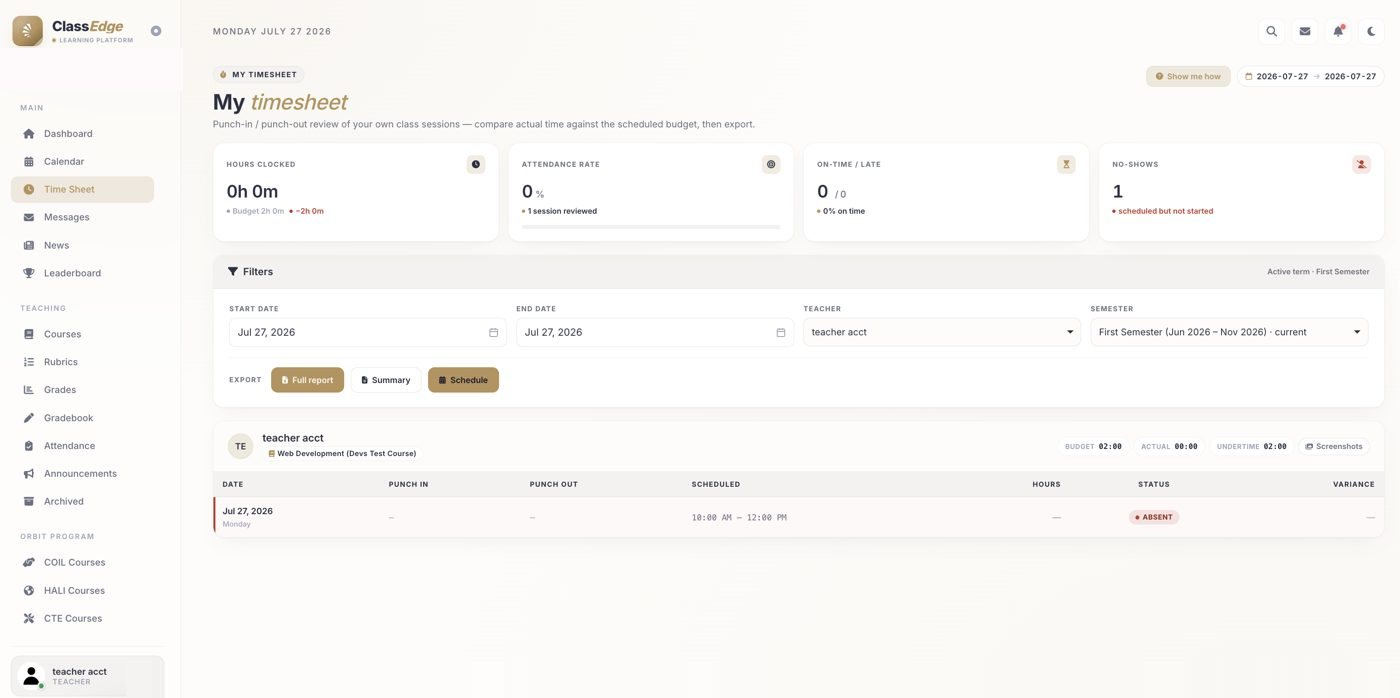View notifications via the bell icon
Screen dimensions: 1400x698
coord(1338,31)
